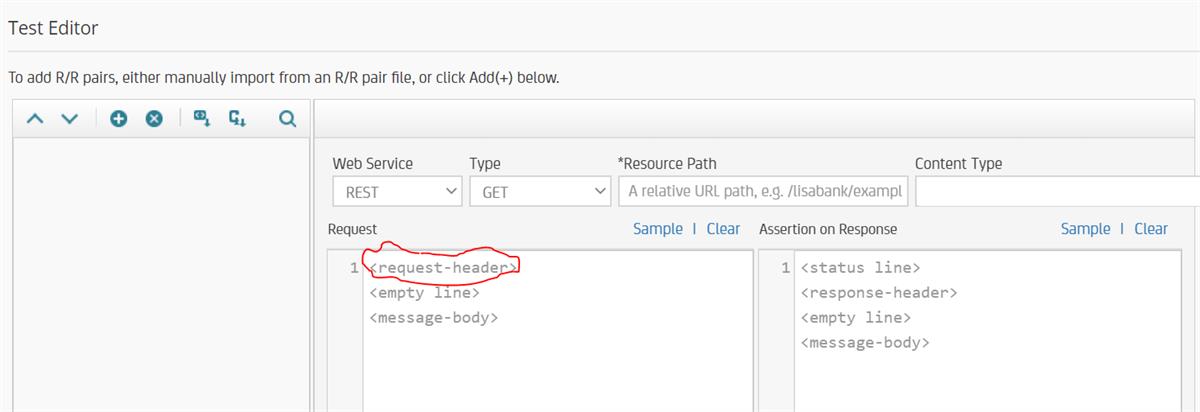Move the selected R/R pair down
Screen dimensions: 1200x412
coord(69,119)
